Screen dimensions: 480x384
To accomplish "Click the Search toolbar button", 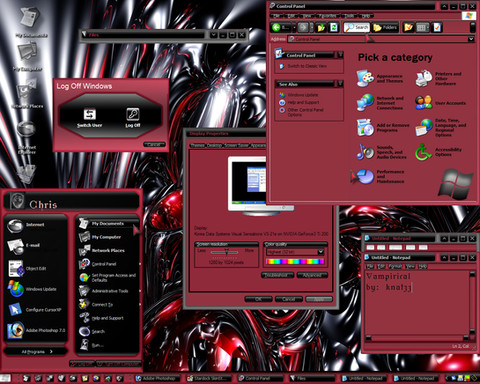I will tap(357, 27).
